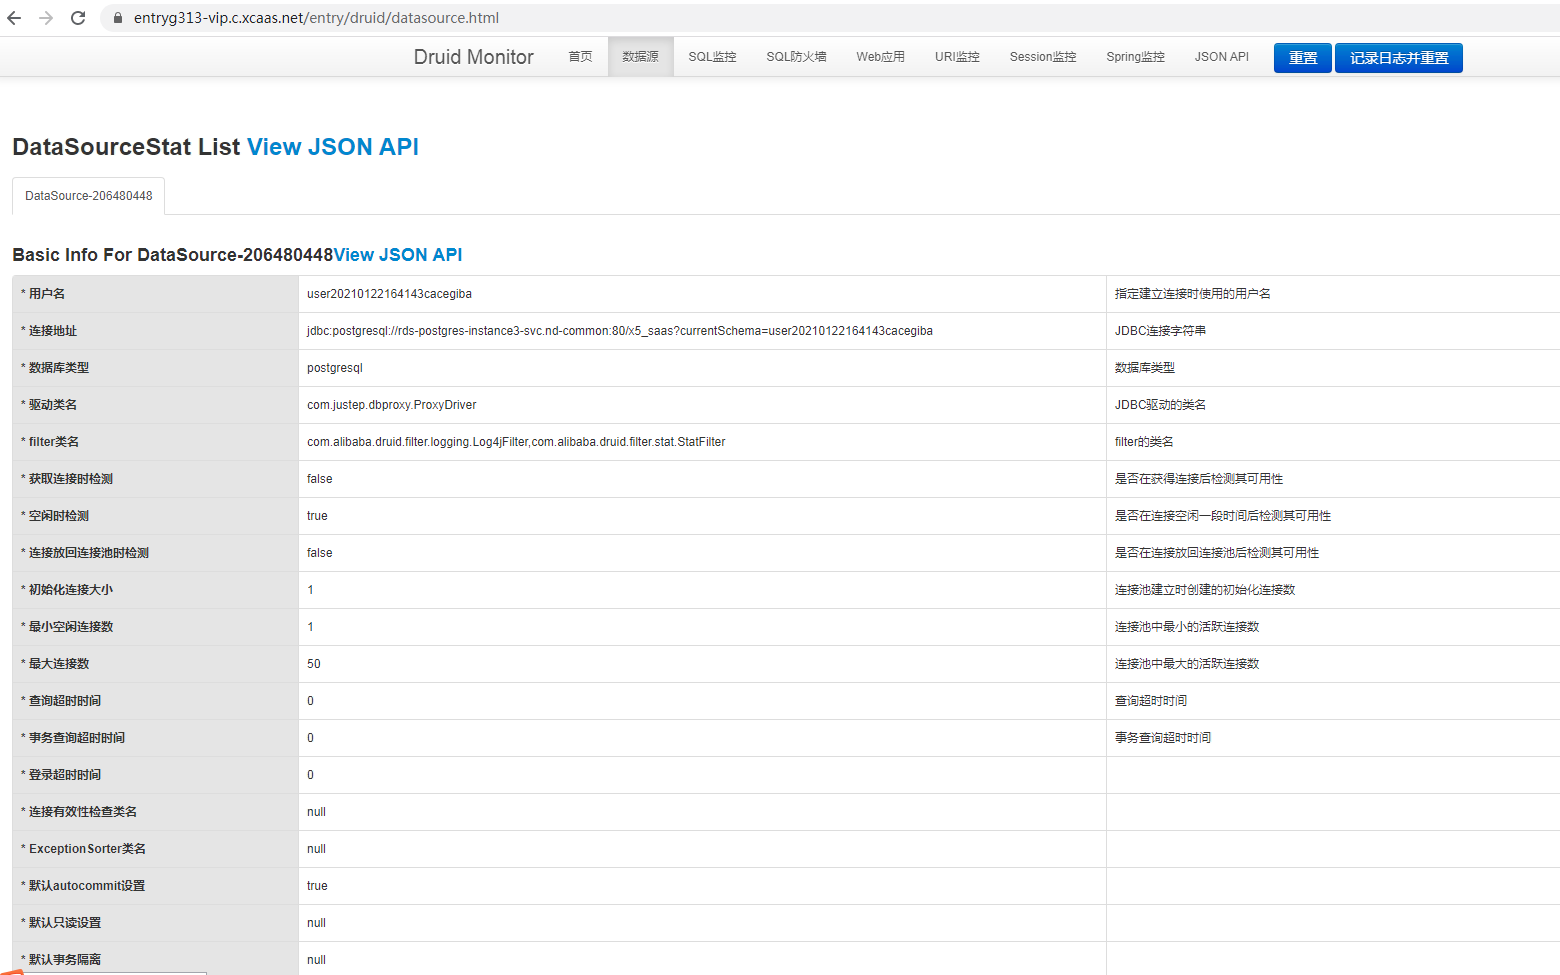Open View JSON API link beside Basic Info

tap(398, 255)
